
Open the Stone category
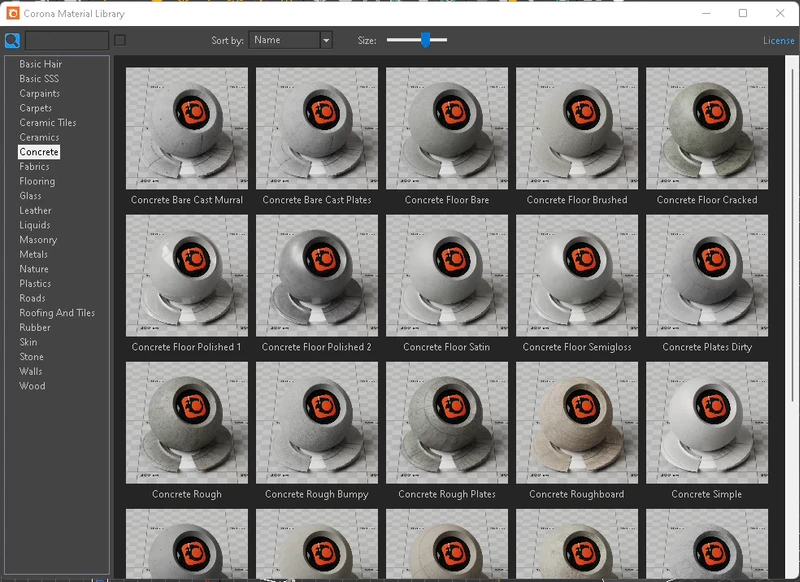[x=32, y=357]
